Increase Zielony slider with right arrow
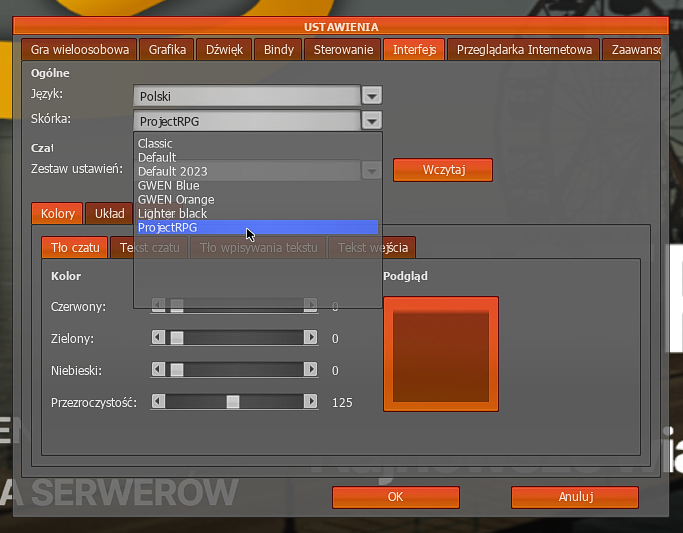 click(310, 337)
